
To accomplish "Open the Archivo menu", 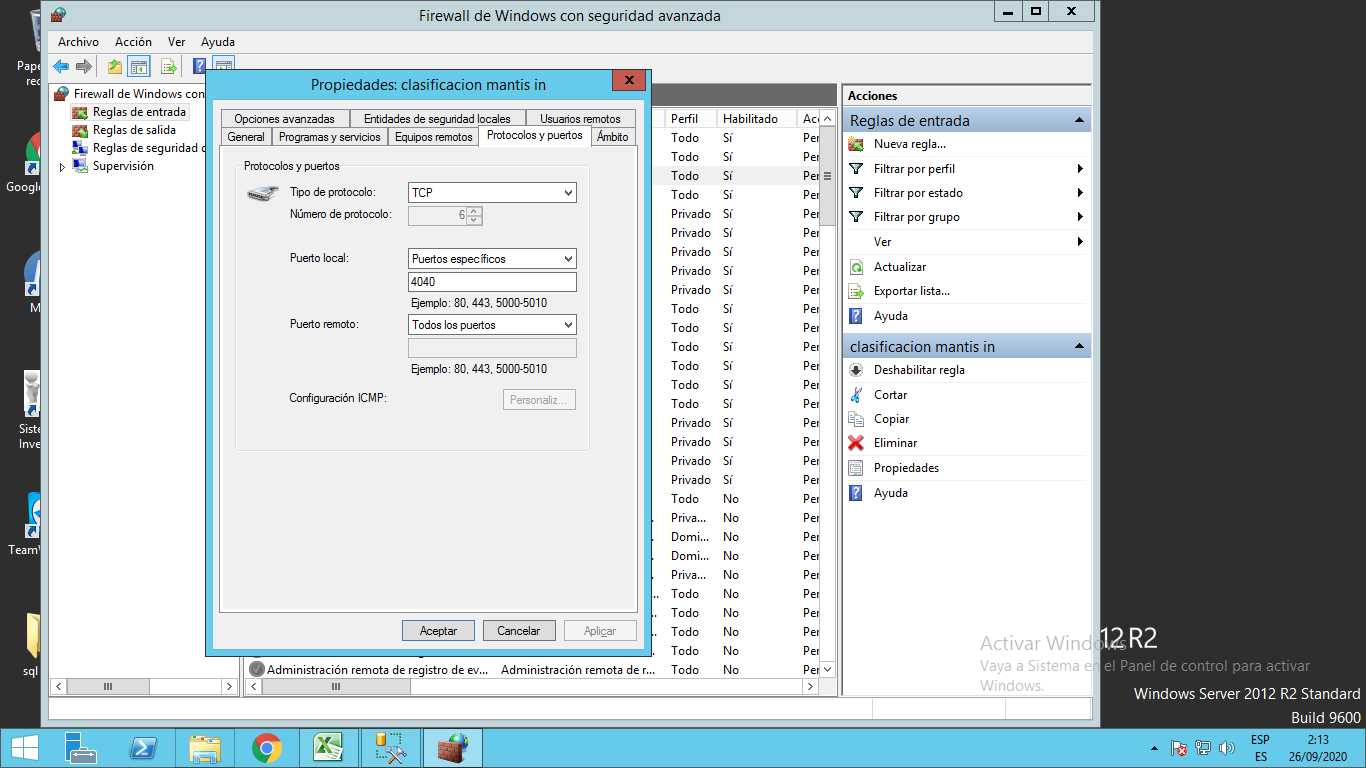I will [78, 42].
